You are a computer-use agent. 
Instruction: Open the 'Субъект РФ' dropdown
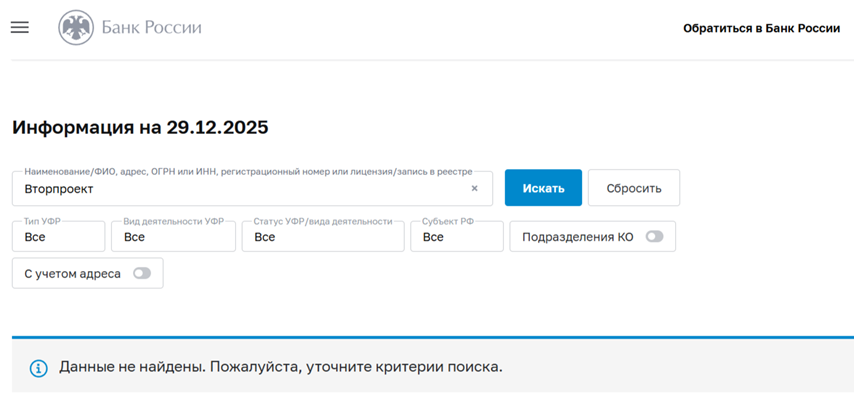pos(456,237)
